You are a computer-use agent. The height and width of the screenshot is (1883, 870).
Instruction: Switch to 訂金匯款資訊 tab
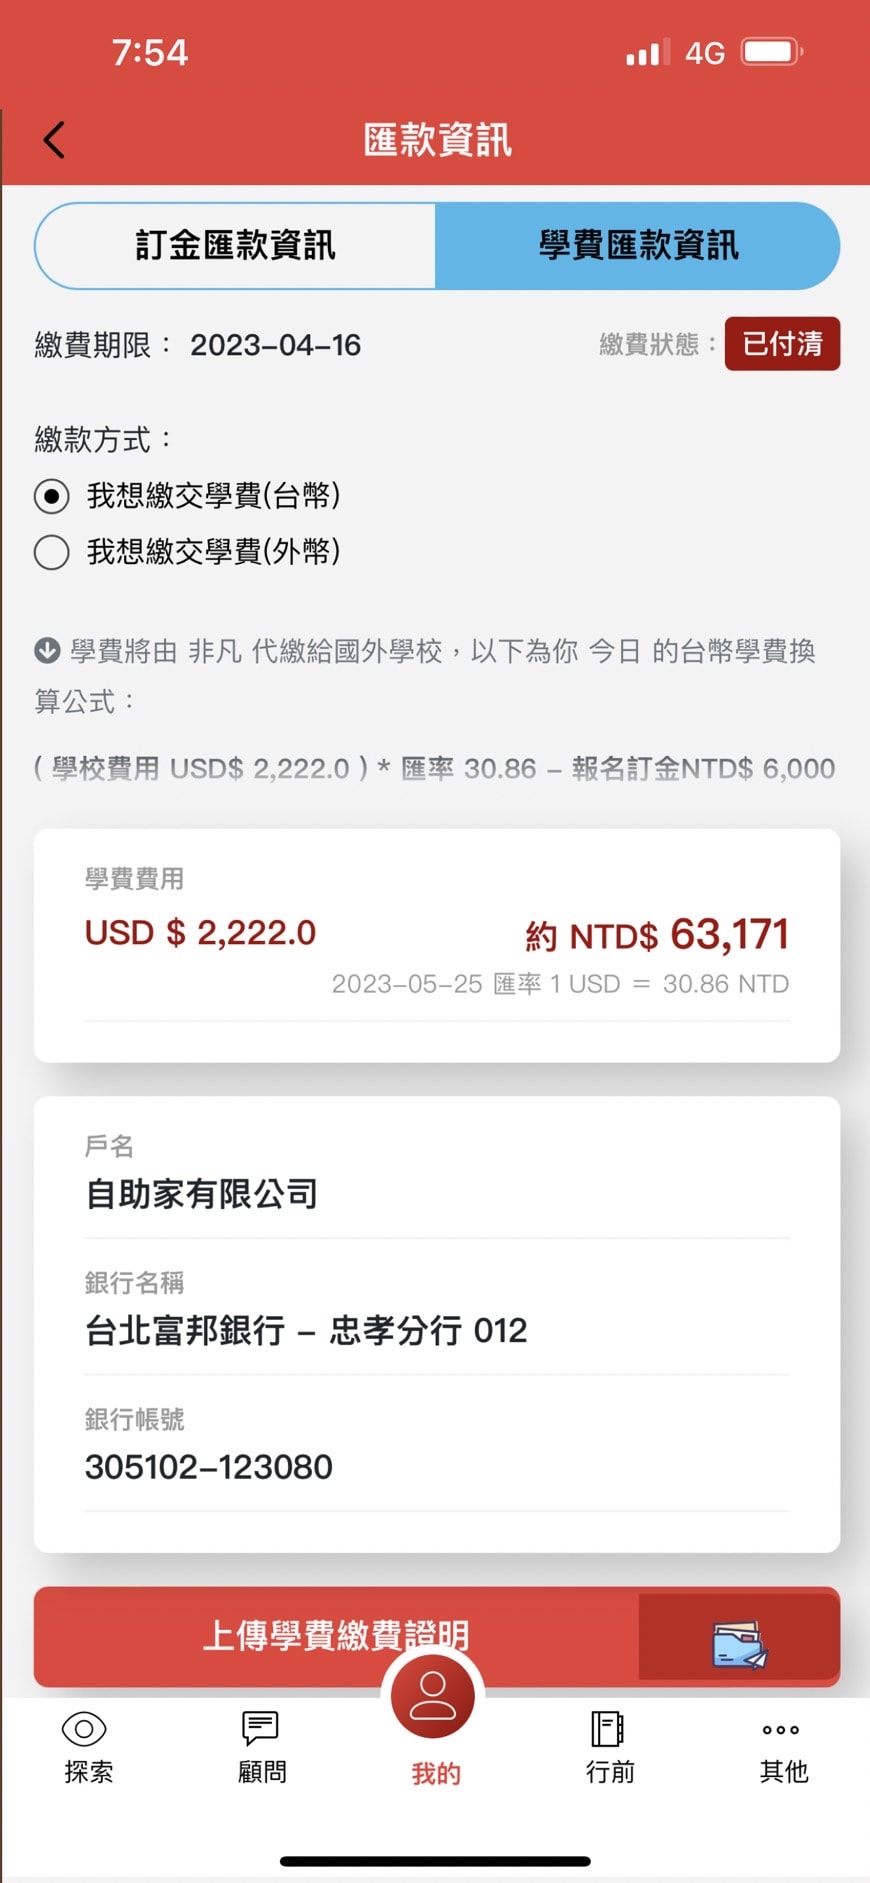pyautogui.click(x=236, y=246)
